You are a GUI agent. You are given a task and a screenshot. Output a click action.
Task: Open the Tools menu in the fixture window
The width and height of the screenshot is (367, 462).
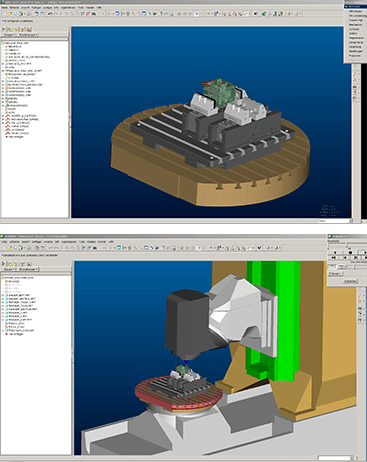point(81,7)
